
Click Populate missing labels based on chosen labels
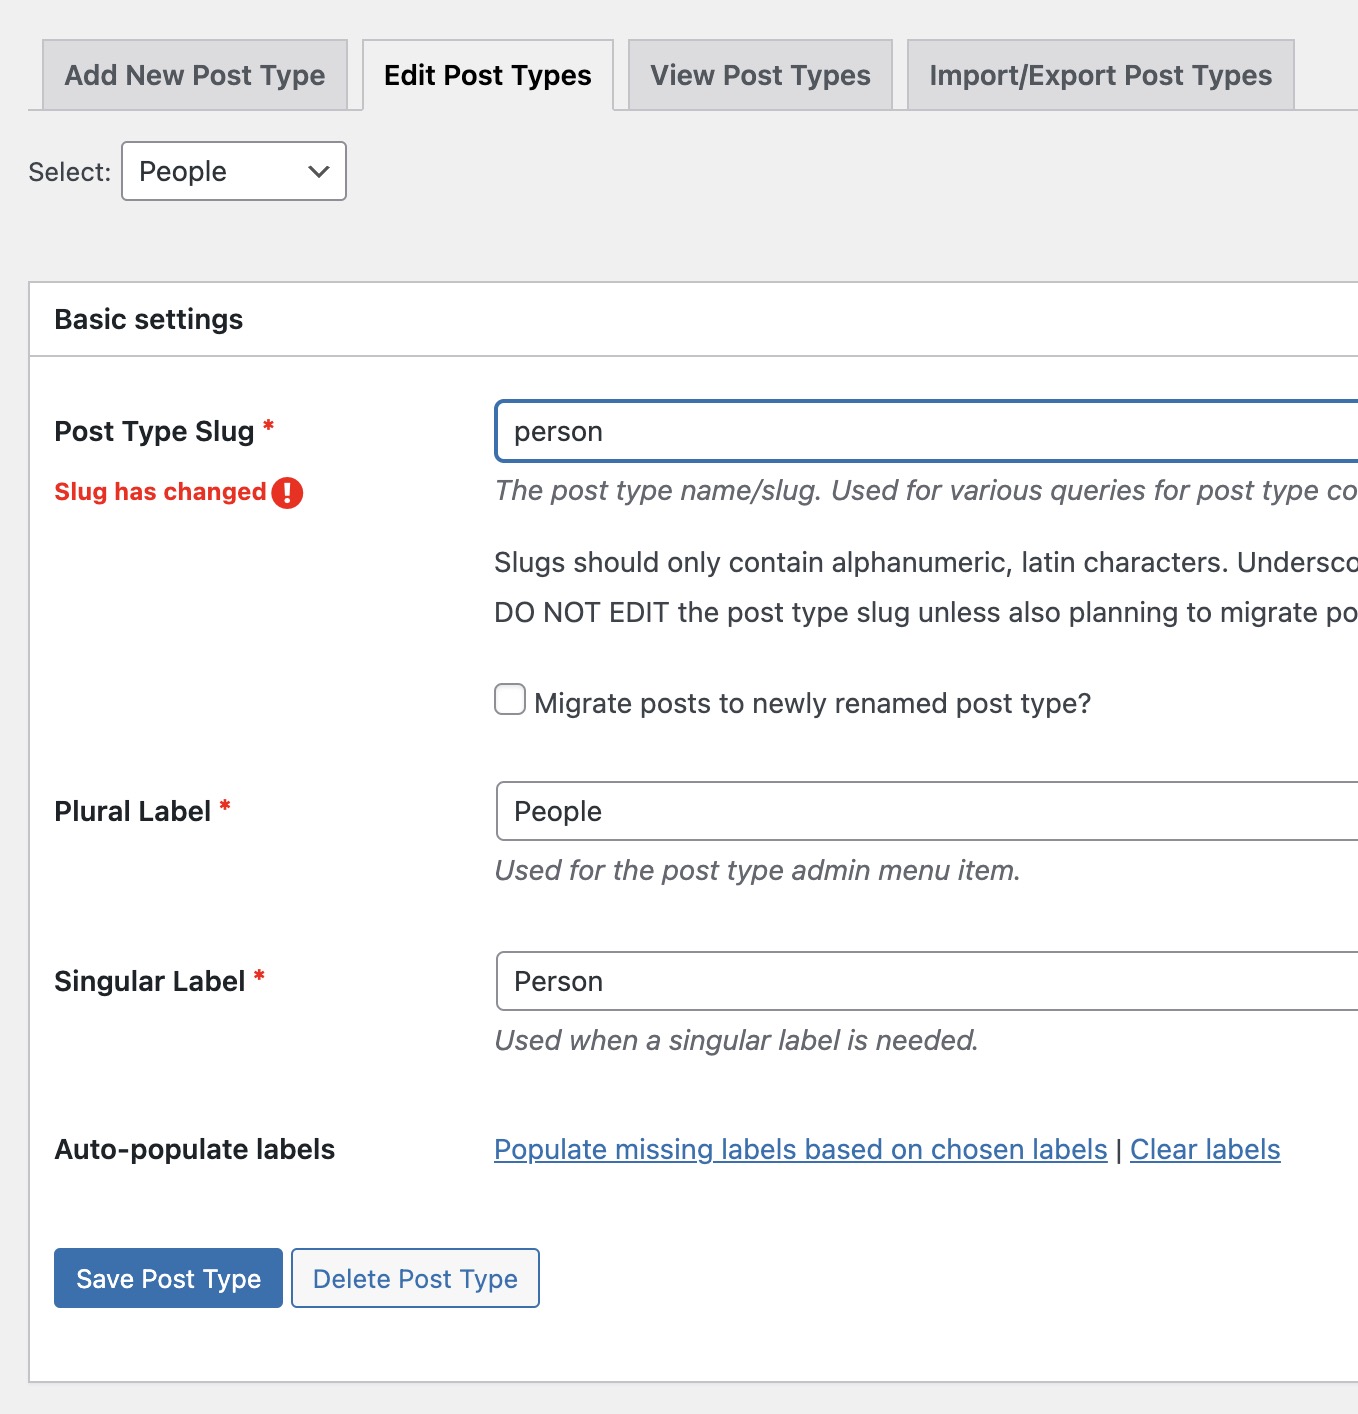[800, 1150]
